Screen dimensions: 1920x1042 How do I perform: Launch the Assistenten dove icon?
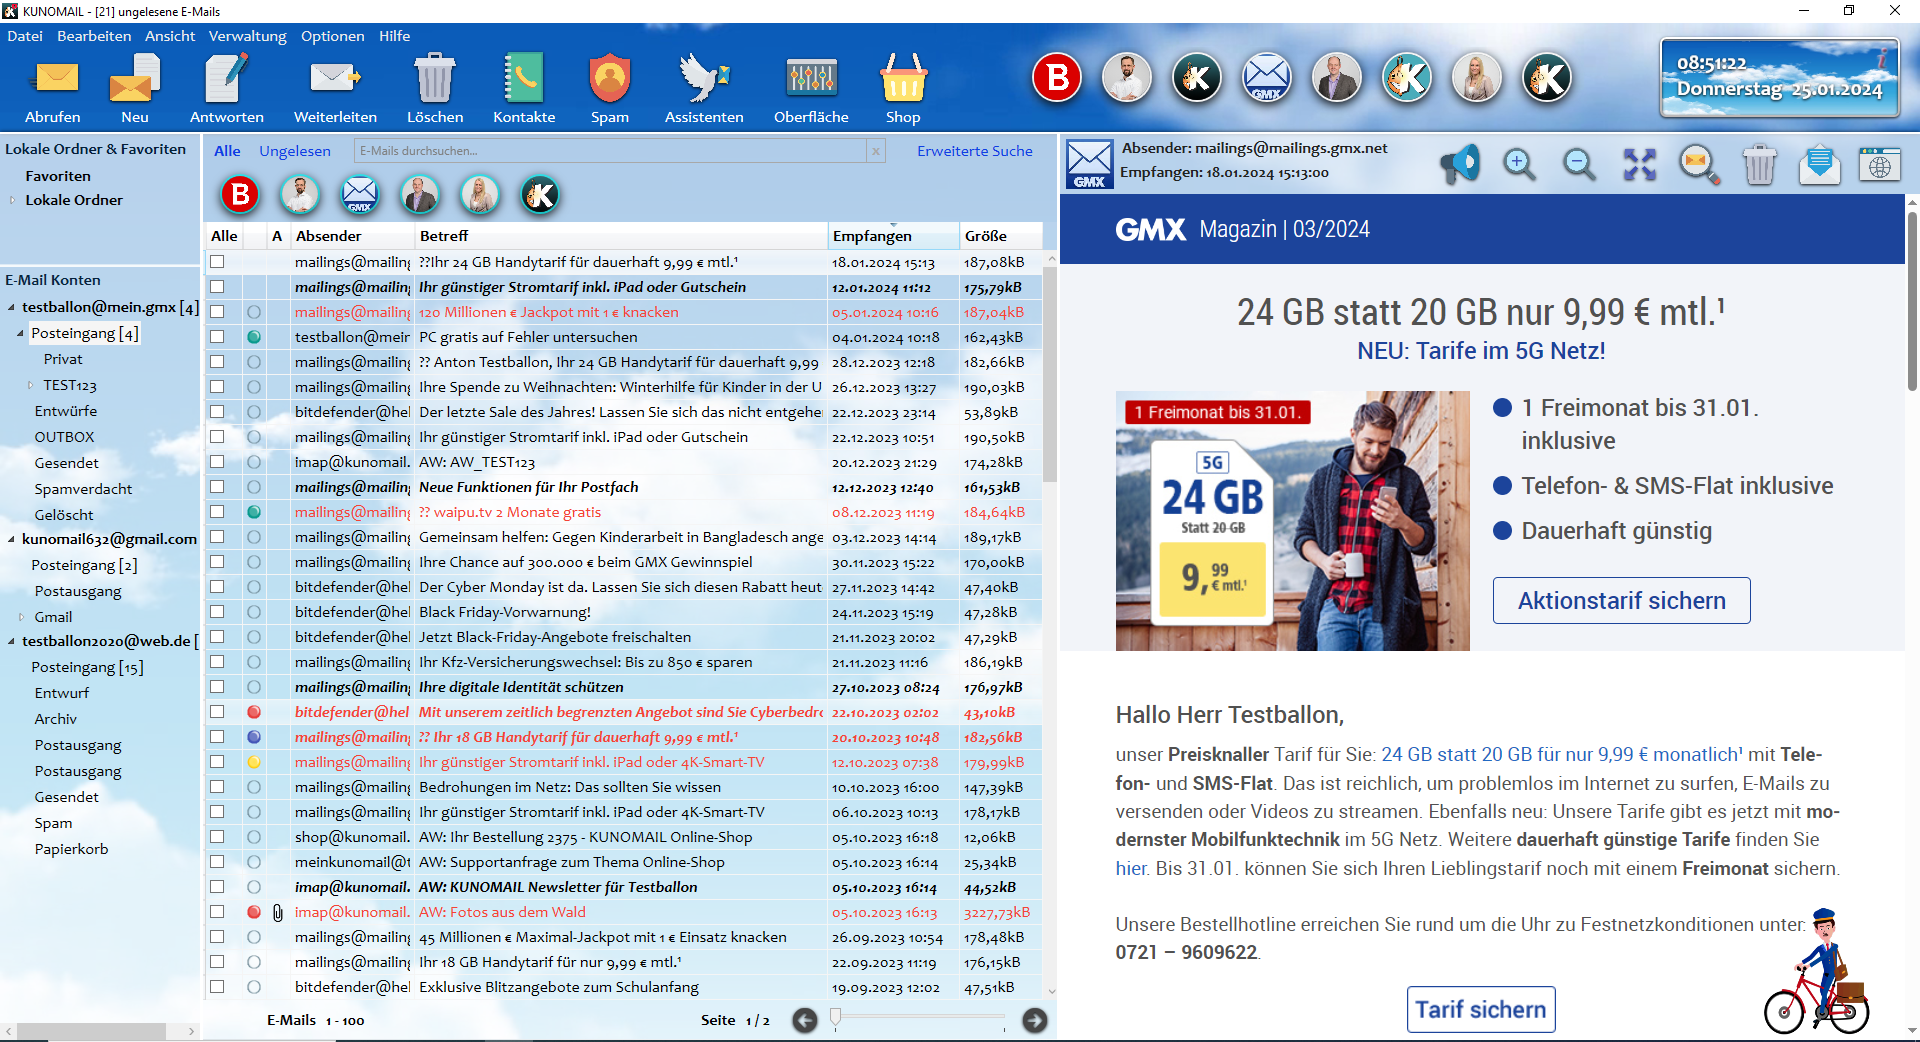704,89
